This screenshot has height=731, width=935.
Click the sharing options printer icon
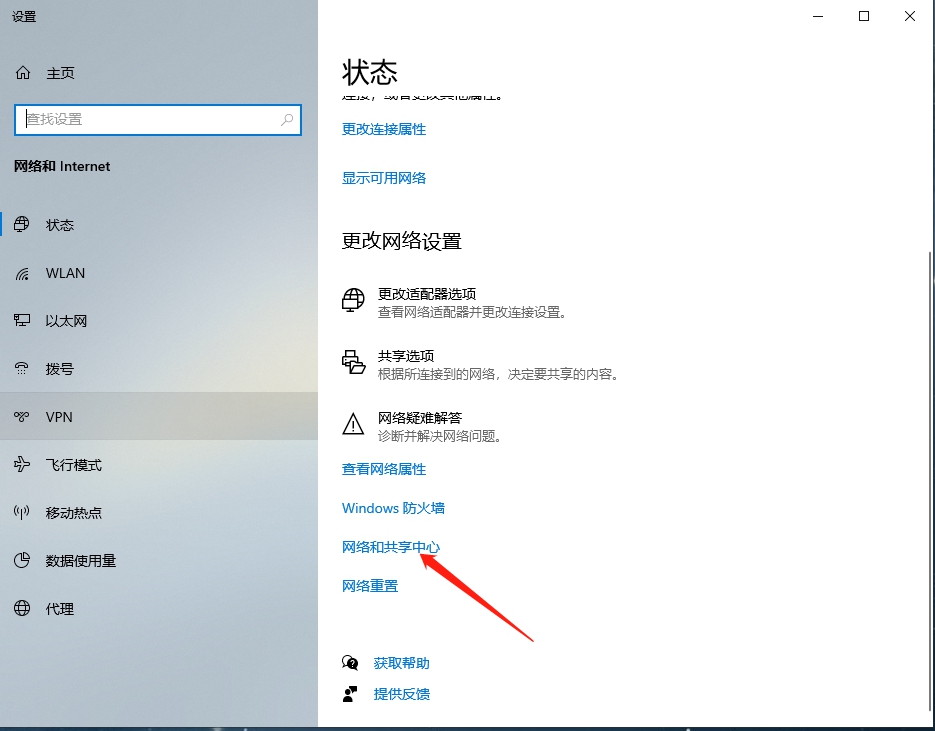(x=353, y=362)
